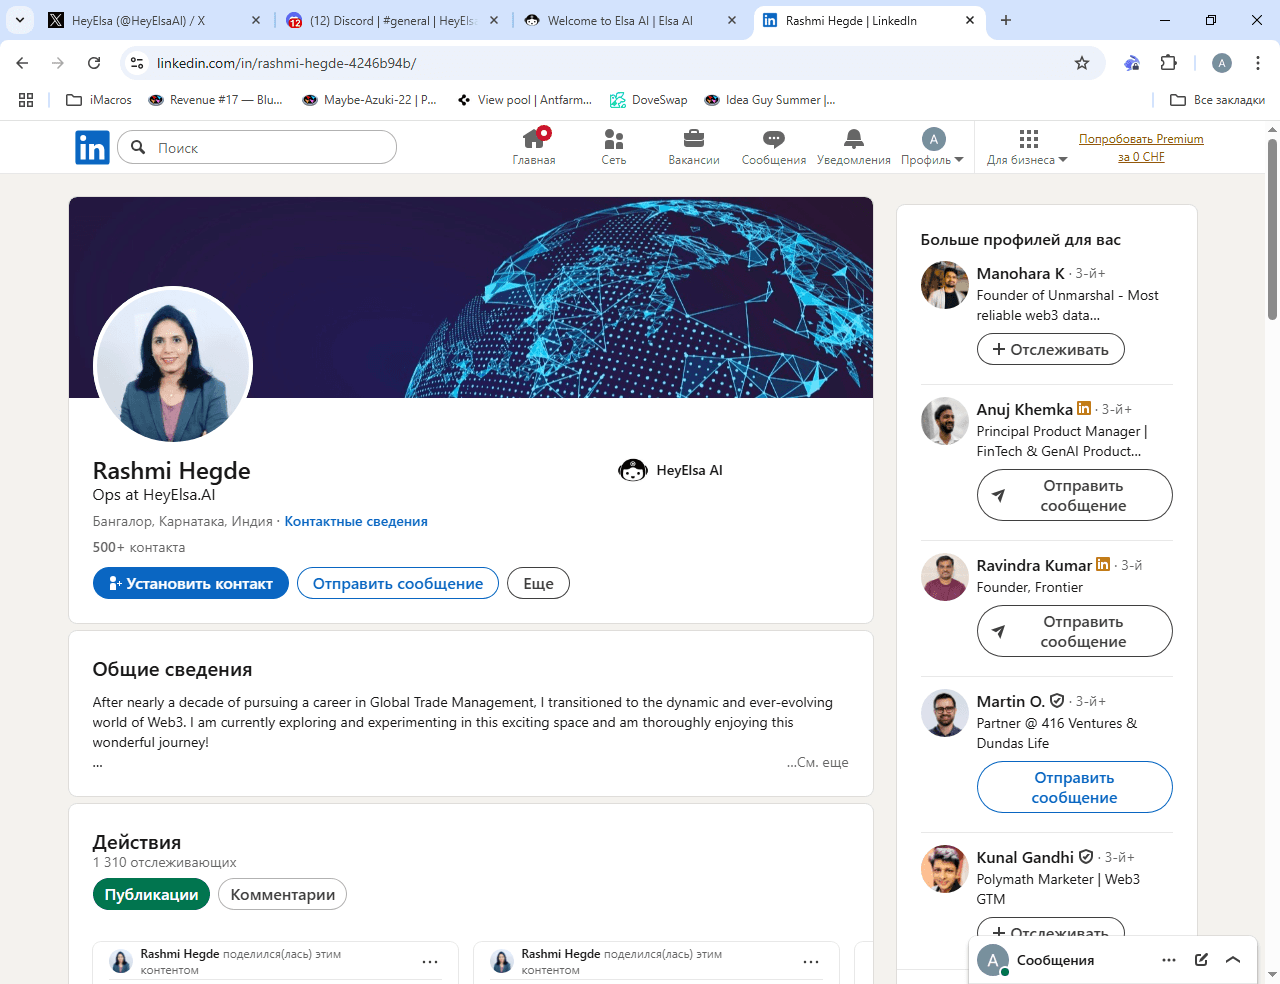Screen dimensions: 1280x984
Task: Open Вакансии jobs briefcase icon
Action: (x=694, y=147)
